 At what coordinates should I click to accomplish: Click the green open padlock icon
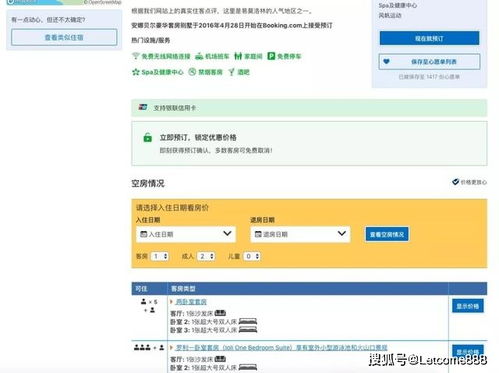(x=148, y=137)
